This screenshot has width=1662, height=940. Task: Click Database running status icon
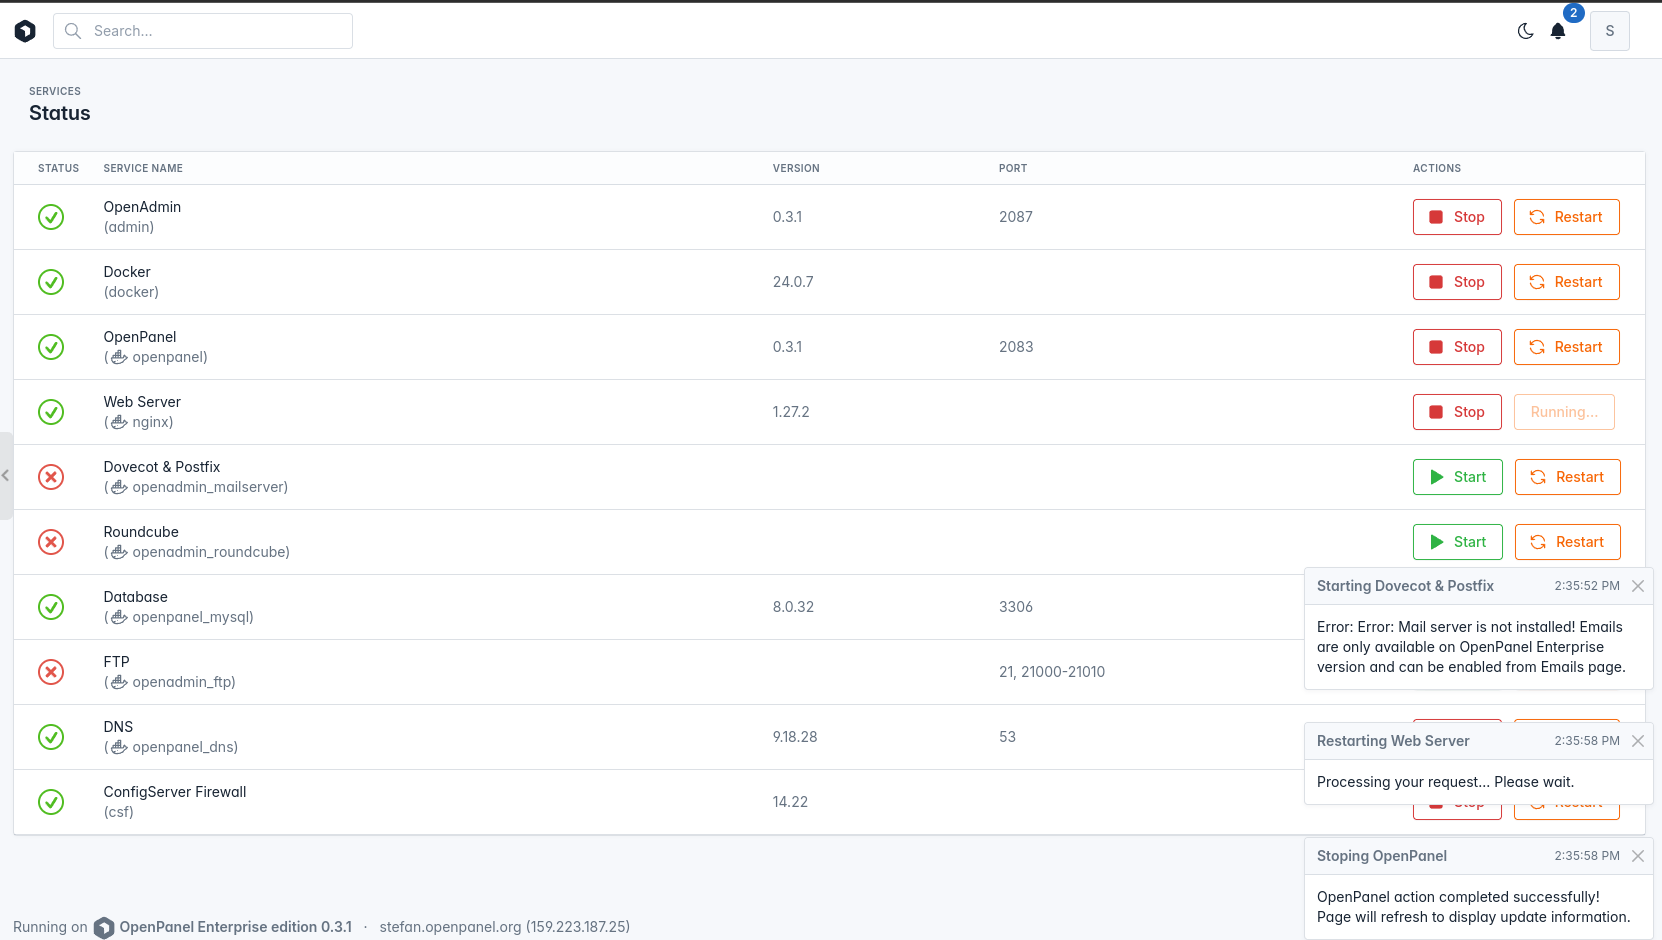51,607
